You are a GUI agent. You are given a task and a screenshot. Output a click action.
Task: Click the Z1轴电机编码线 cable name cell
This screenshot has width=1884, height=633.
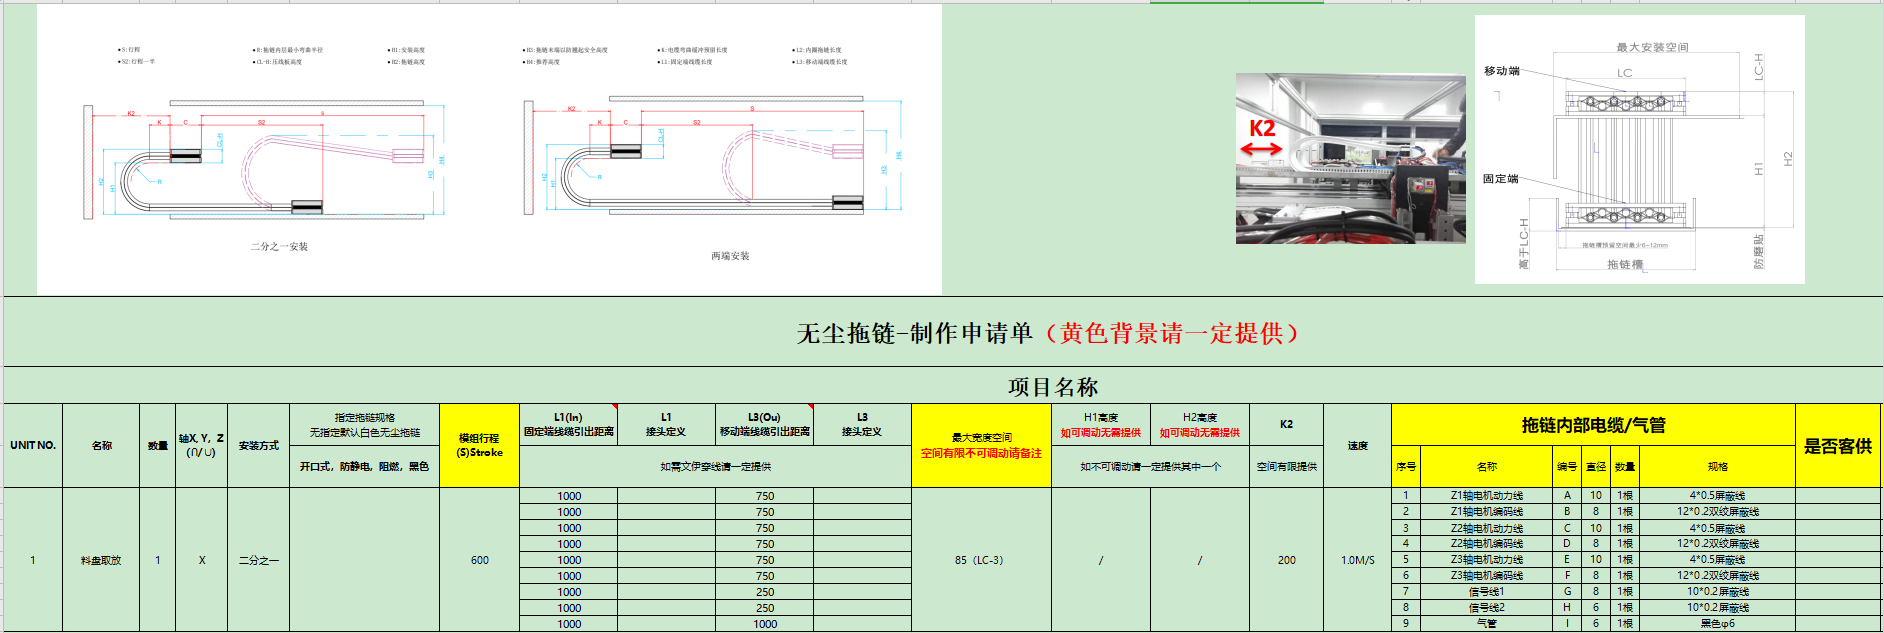click(1486, 511)
